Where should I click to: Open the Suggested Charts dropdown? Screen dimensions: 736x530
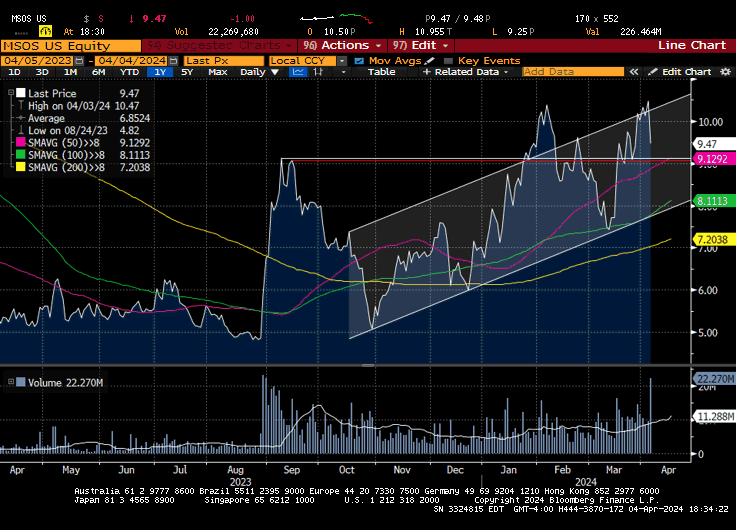[x=220, y=46]
